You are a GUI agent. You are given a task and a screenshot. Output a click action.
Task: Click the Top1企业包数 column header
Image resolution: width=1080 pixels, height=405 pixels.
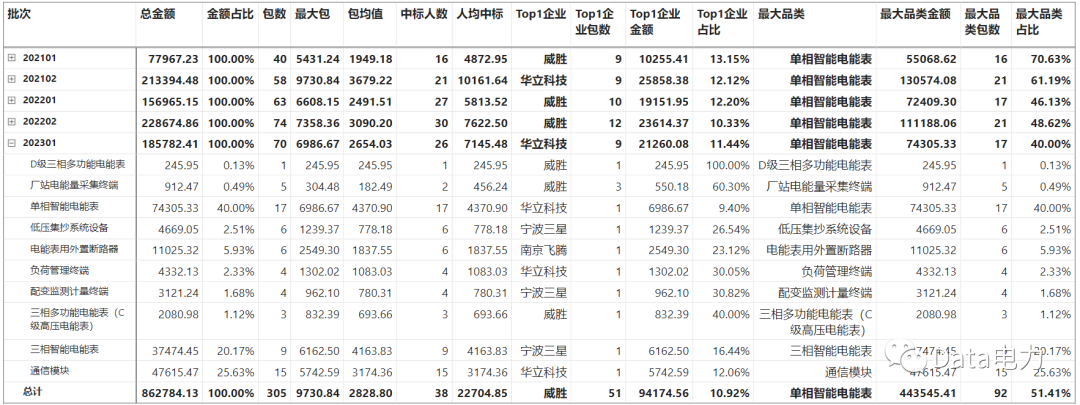596,22
